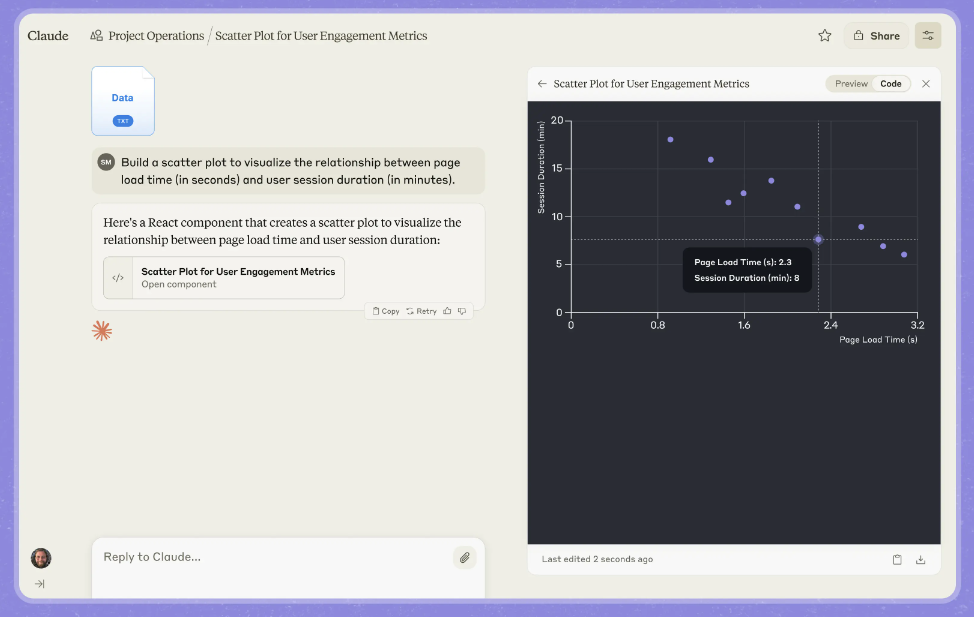Click the Claude logo
Image resolution: width=974 pixels, height=617 pixels.
48,35
